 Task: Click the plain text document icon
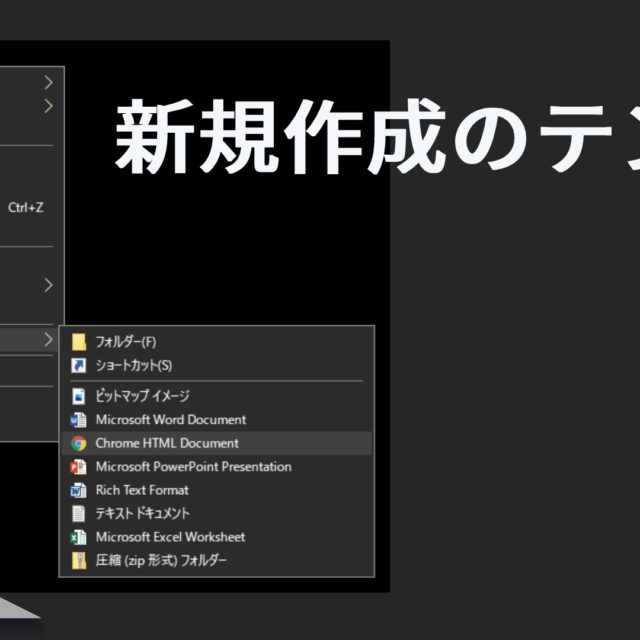pos(79,513)
